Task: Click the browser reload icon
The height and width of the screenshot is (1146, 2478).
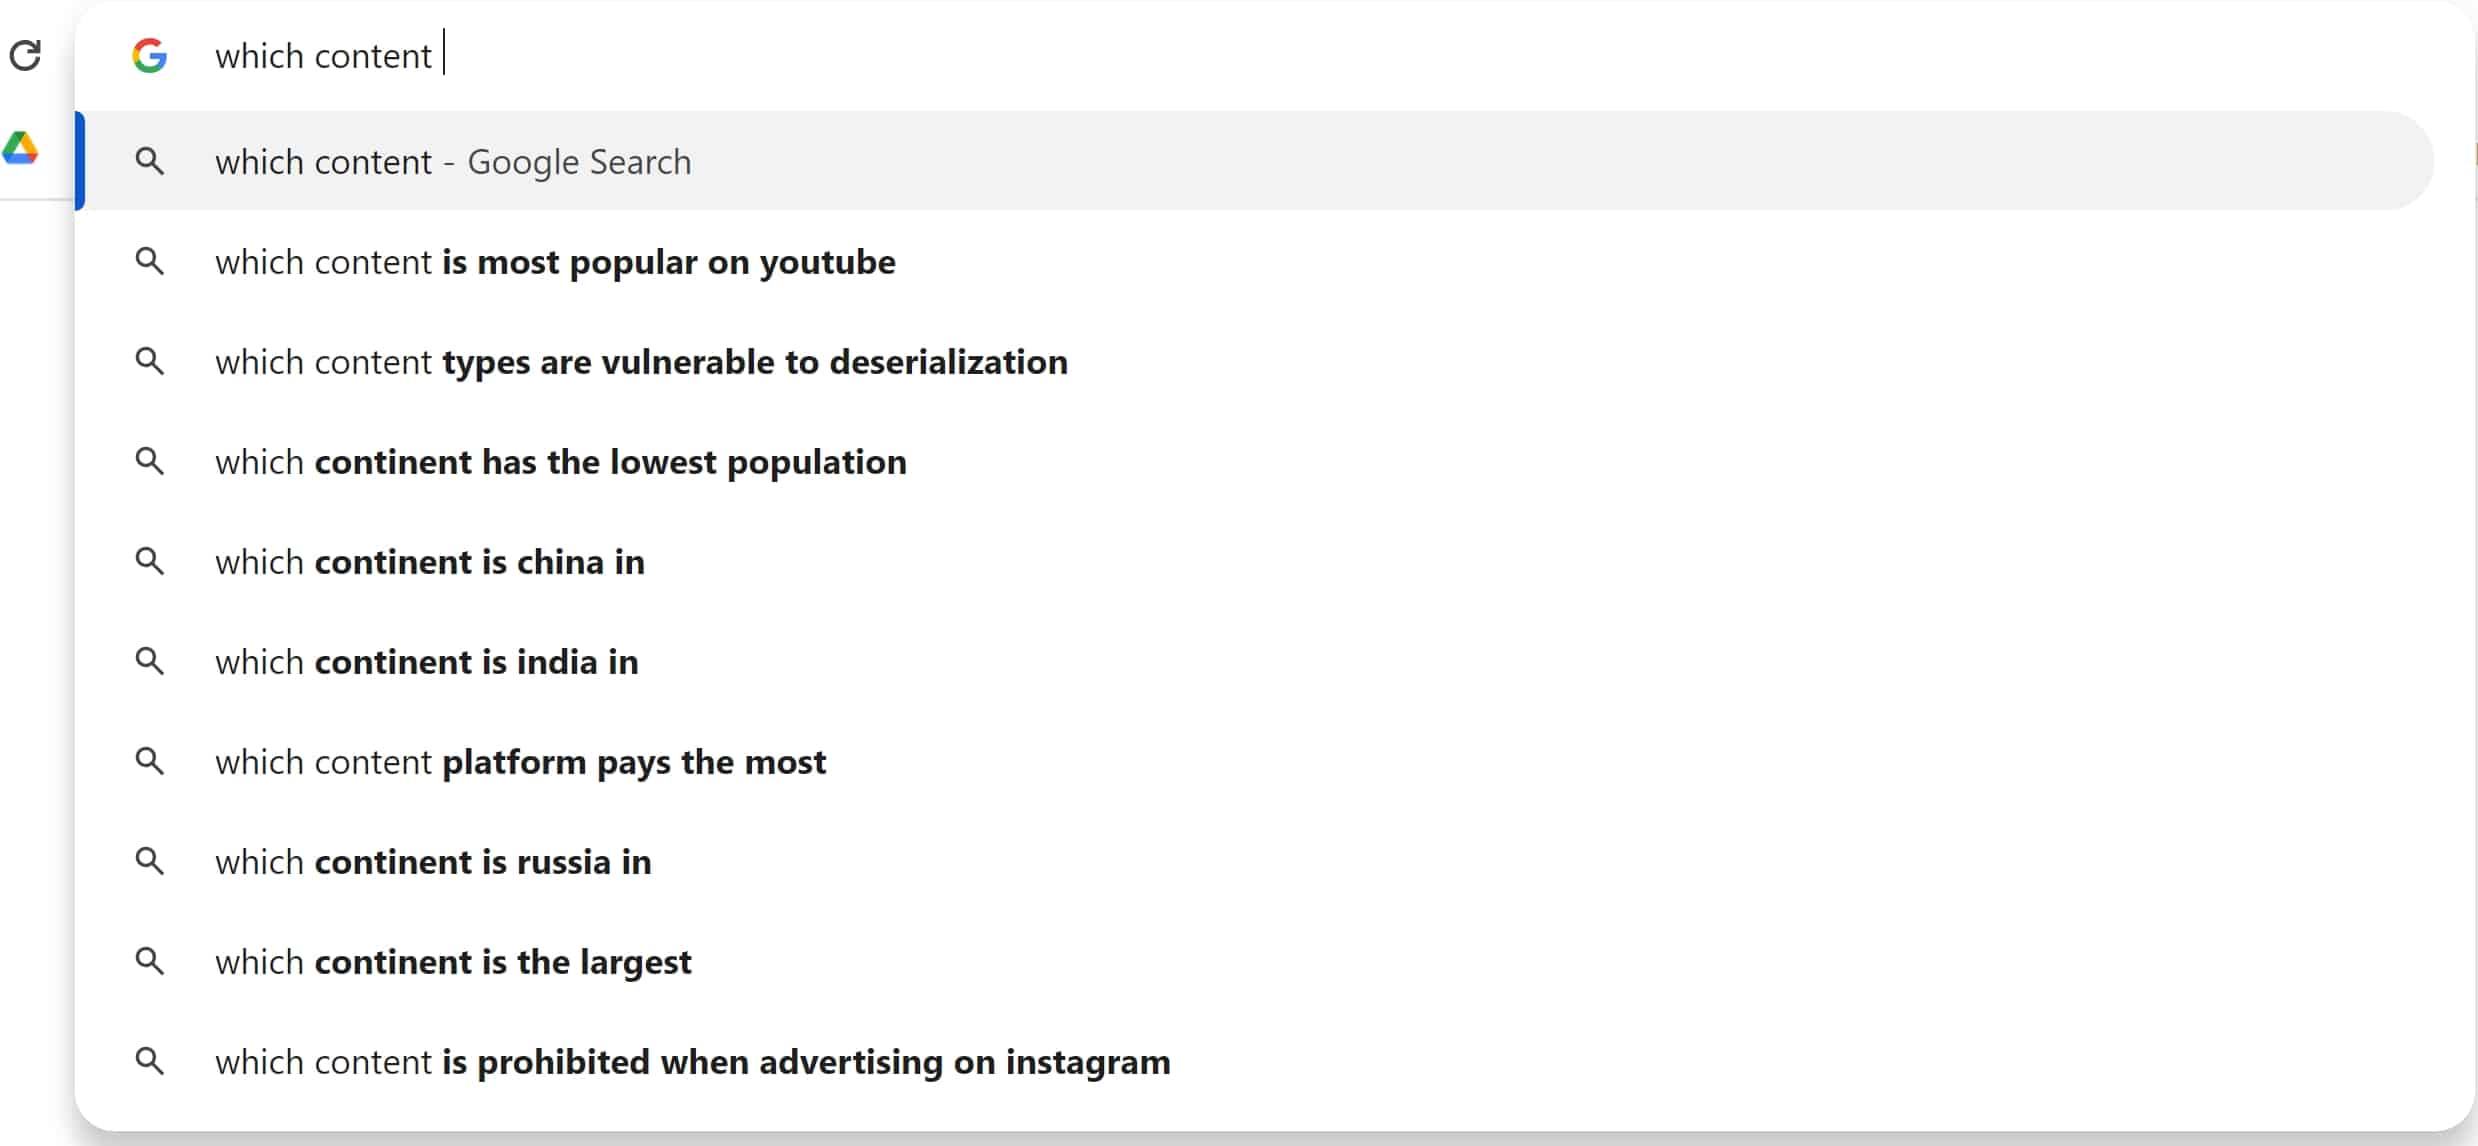Action: 26,55
